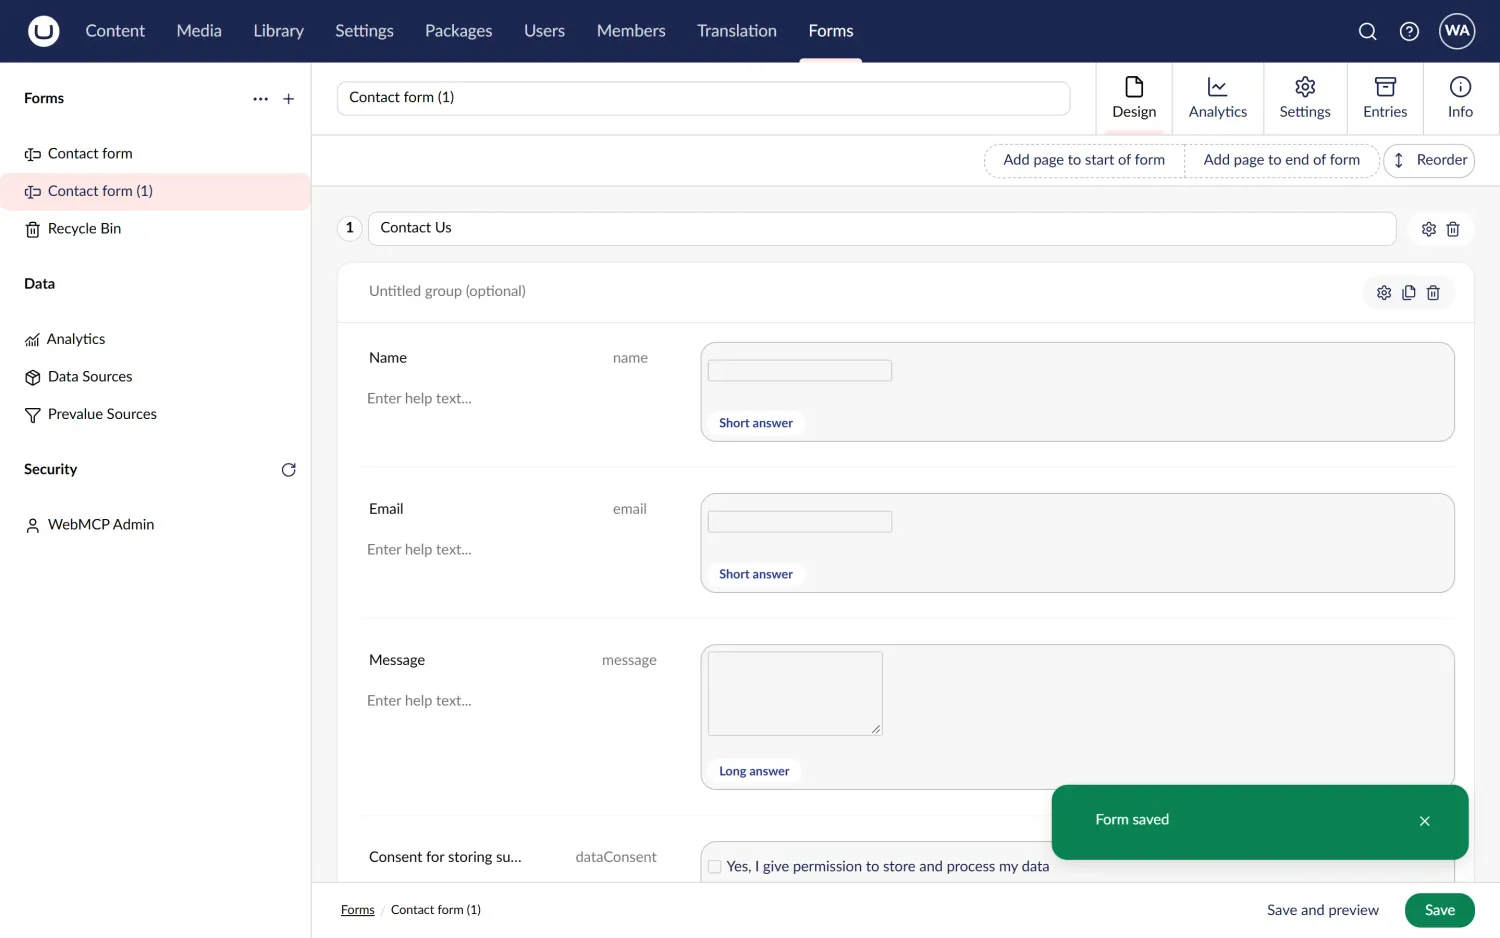Delete the Contact Us page via trash icon
This screenshot has height=938, width=1500.
(x=1453, y=229)
